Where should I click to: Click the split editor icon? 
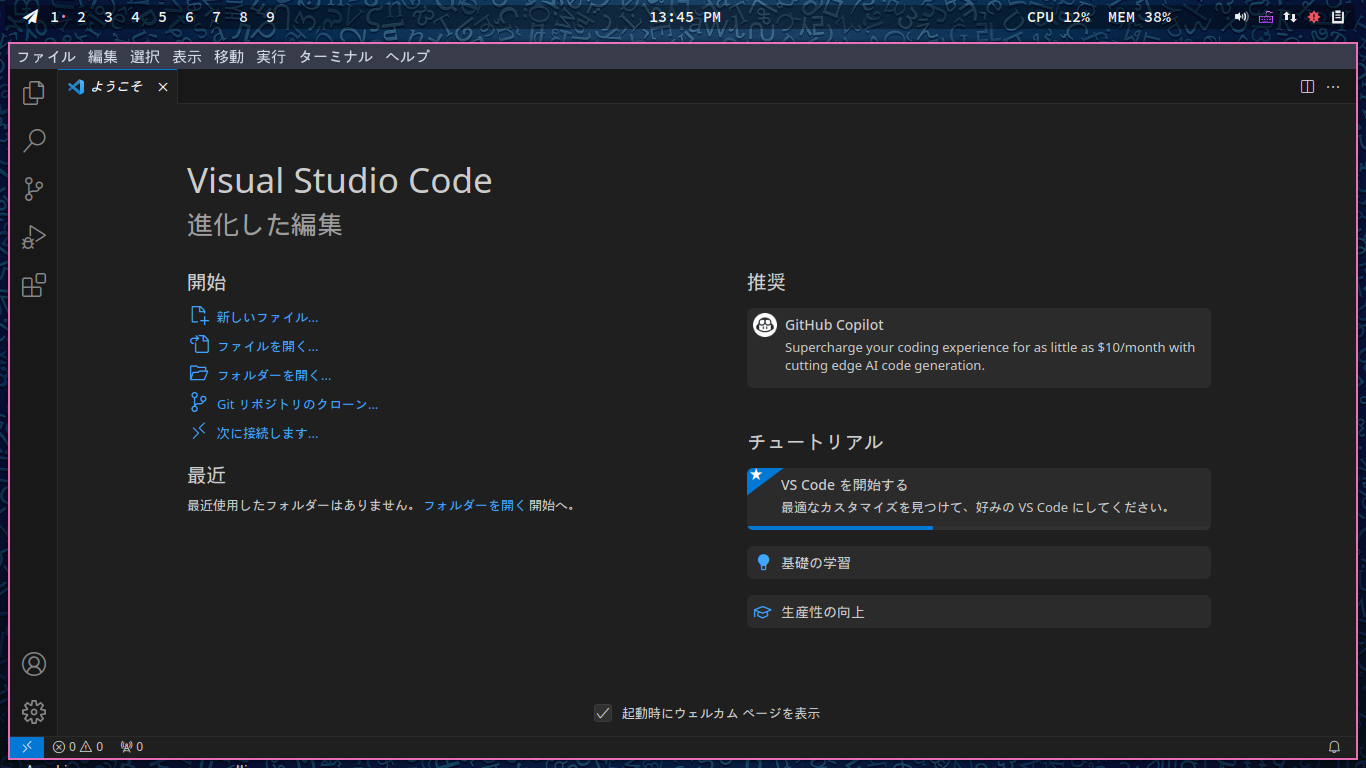pos(1307,87)
